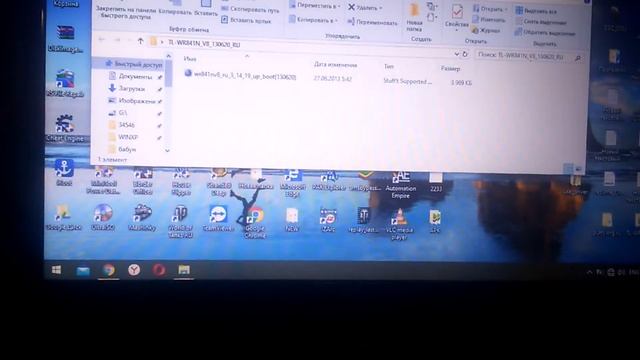This screenshot has height=360, width=640.
Task: Click Вставить ярлык (Paste shortcut)
Action: click(246, 20)
